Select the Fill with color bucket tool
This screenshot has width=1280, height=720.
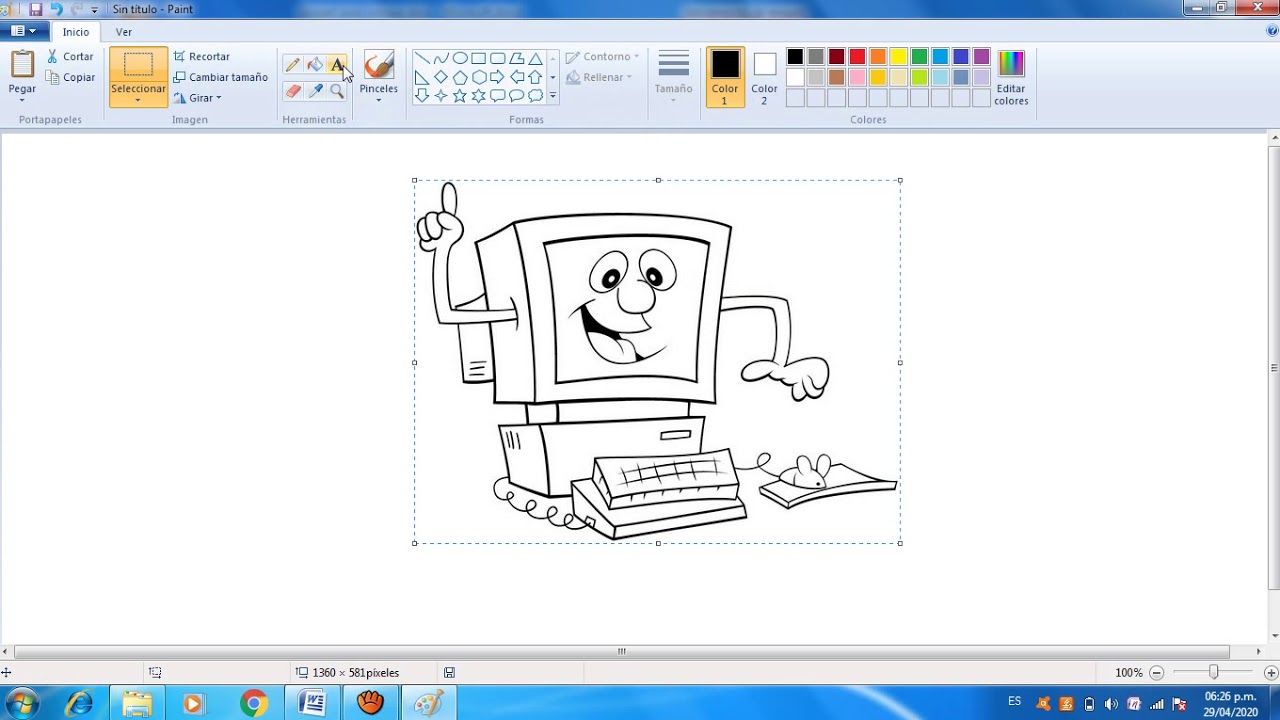[x=315, y=65]
